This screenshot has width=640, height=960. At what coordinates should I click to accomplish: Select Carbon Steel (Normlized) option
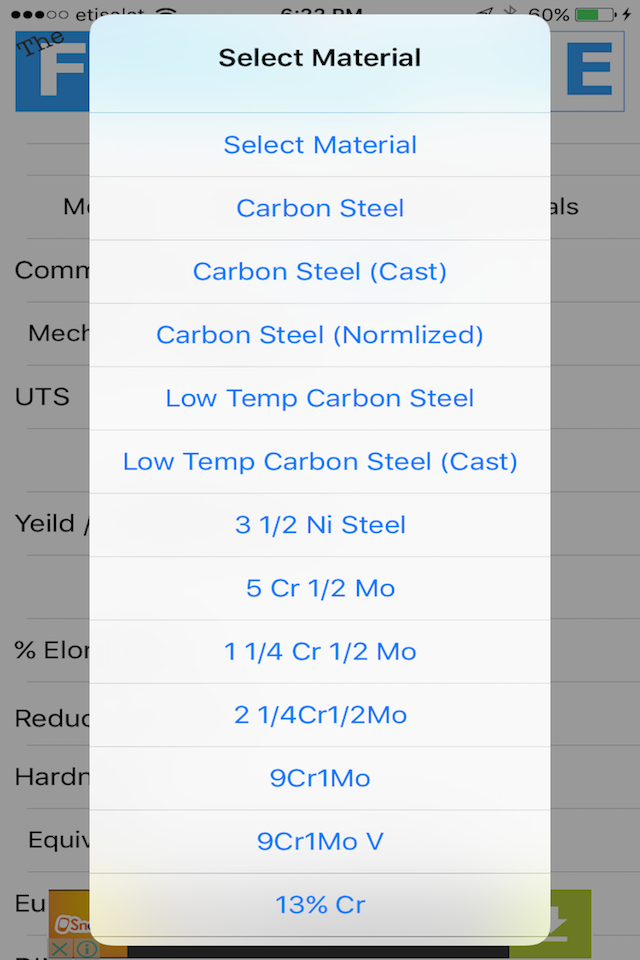[320, 334]
